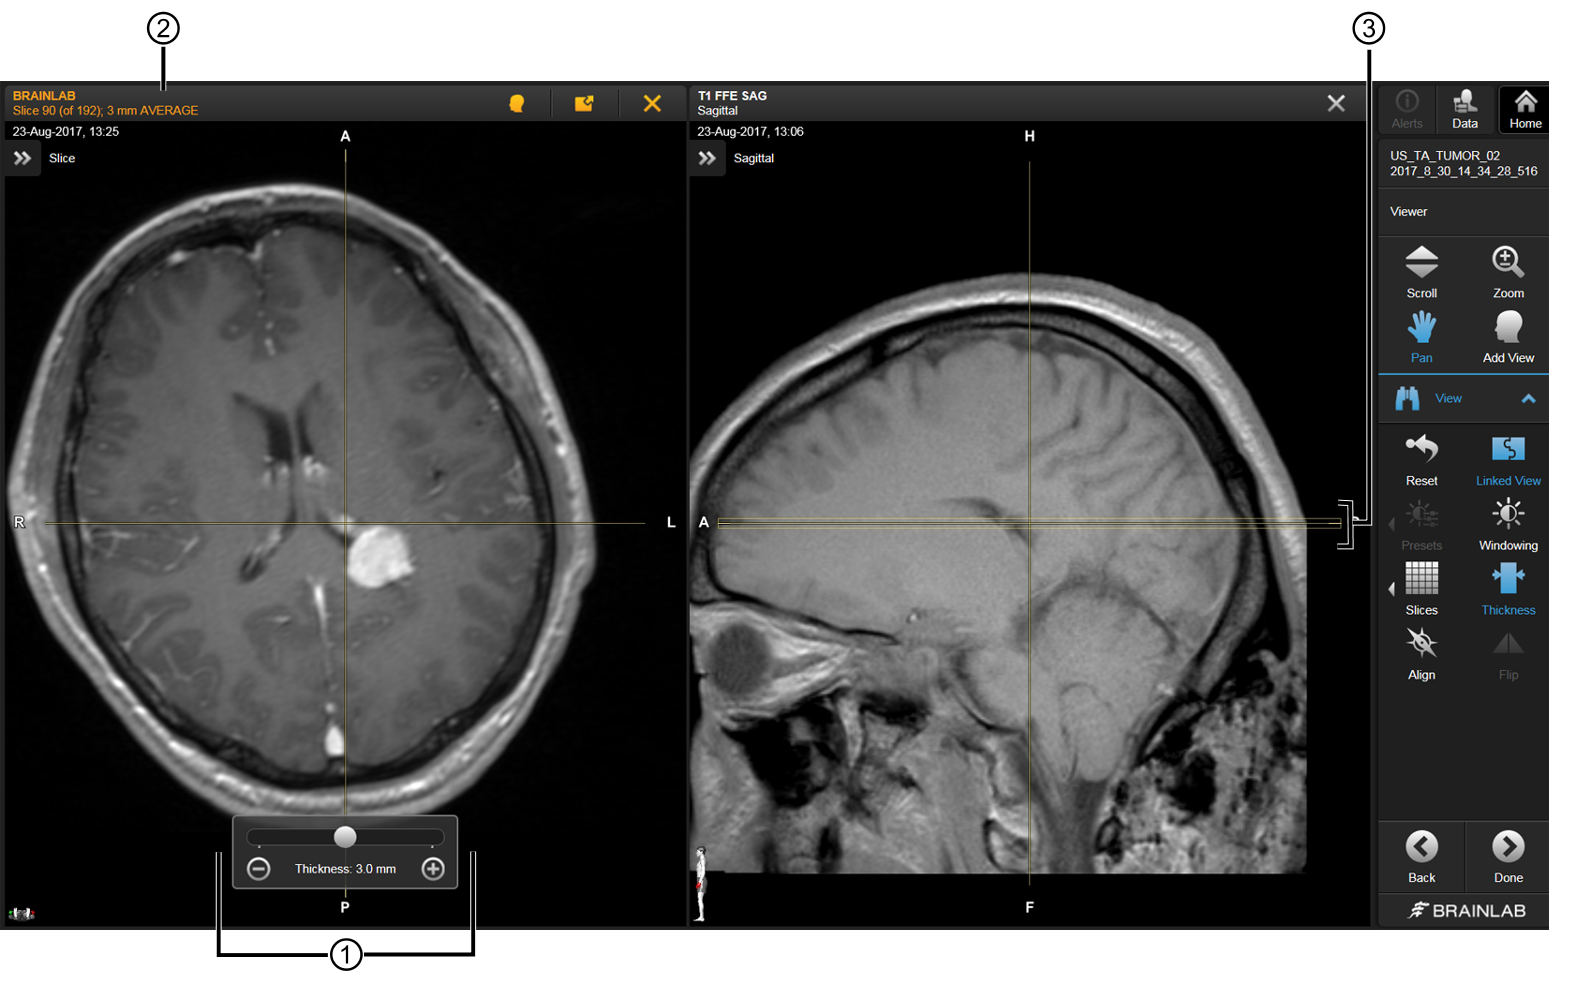Open the Data selection
This screenshot has width=1587, height=983.
point(1465,109)
